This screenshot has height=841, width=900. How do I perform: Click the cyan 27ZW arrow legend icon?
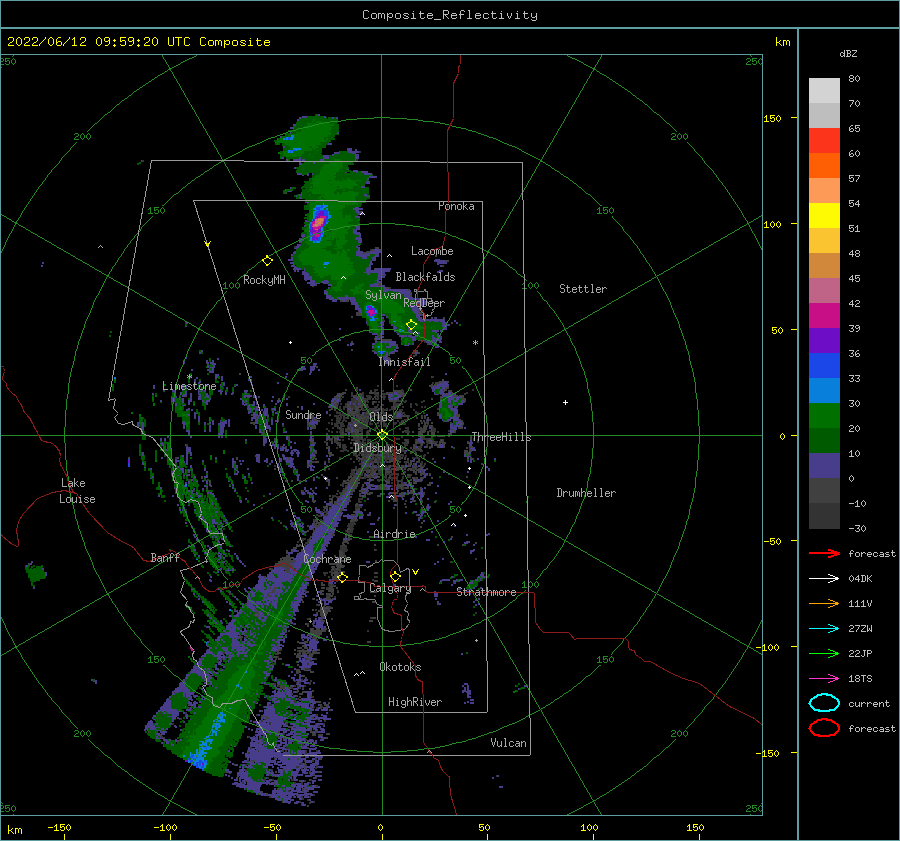pyautogui.click(x=824, y=629)
